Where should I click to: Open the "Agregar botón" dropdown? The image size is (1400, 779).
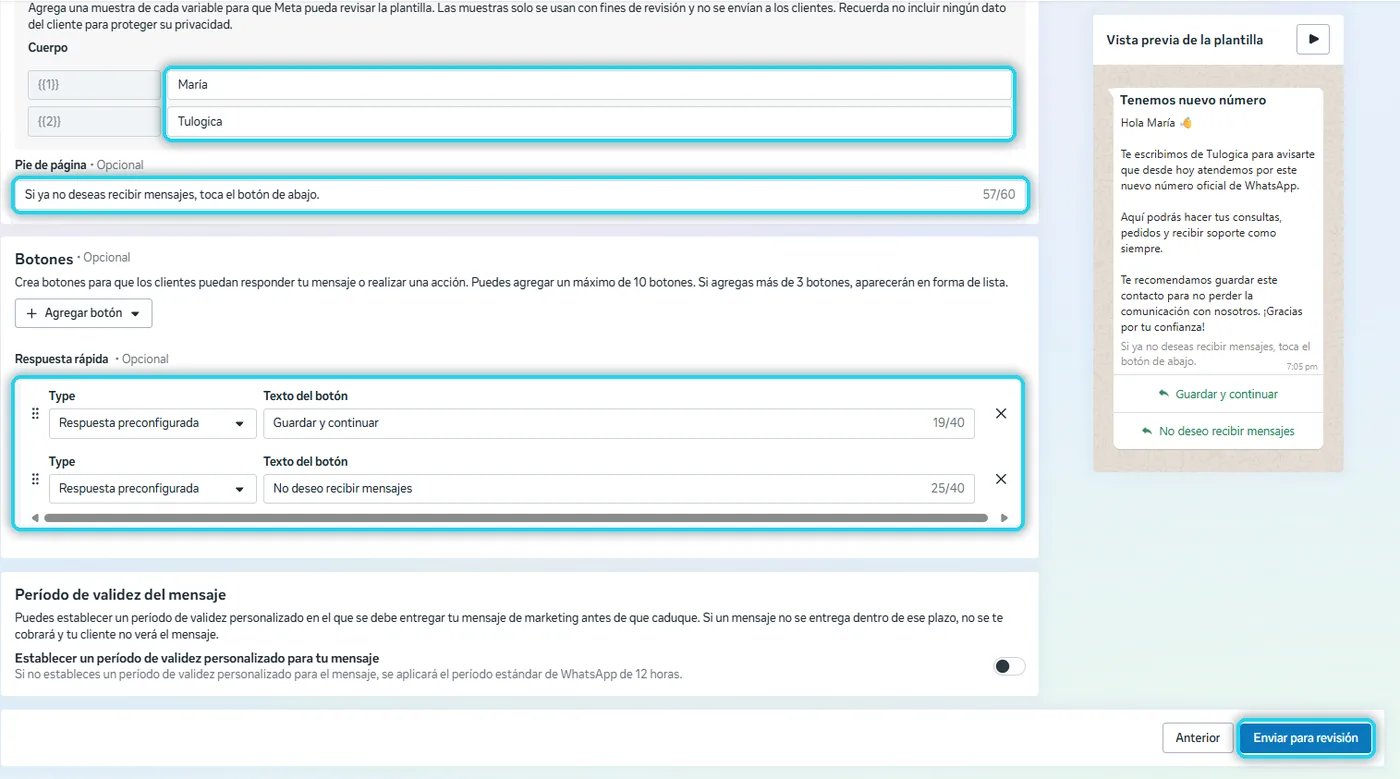84,313
